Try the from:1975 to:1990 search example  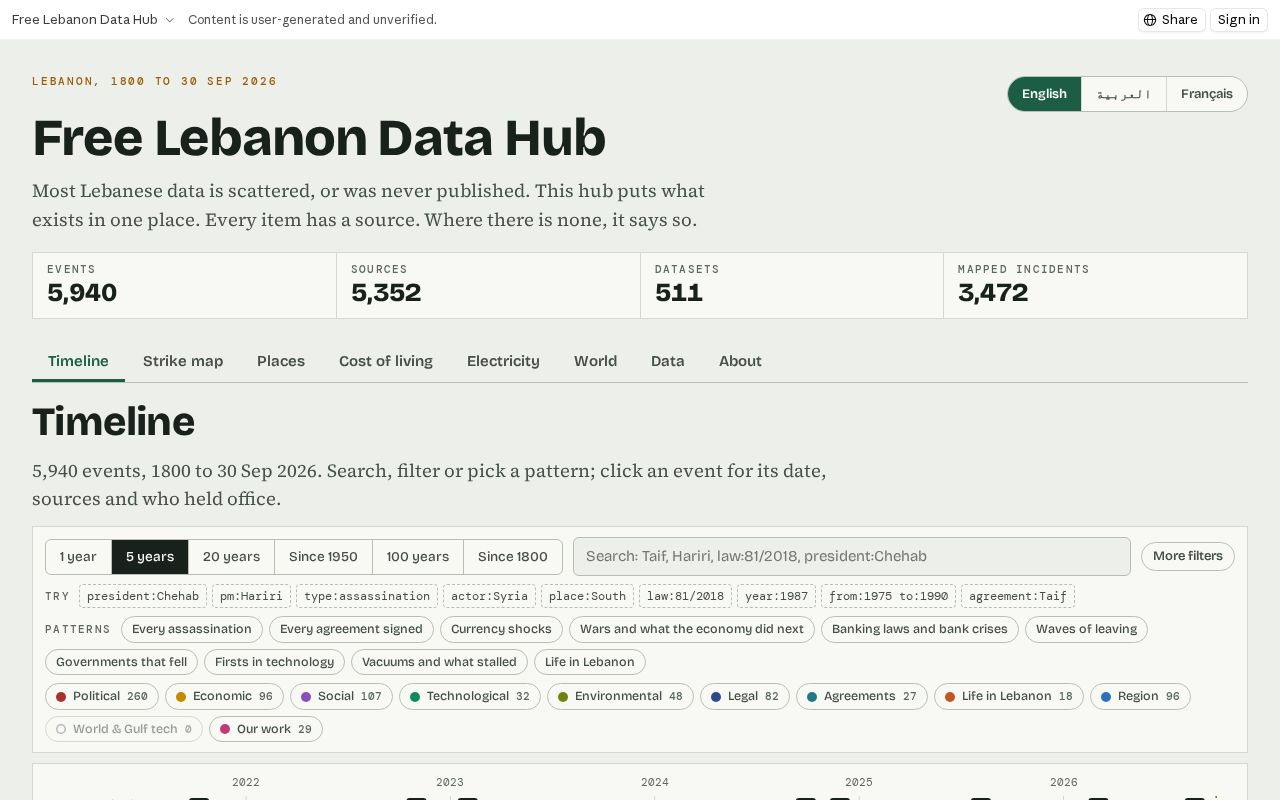[888, 596]
